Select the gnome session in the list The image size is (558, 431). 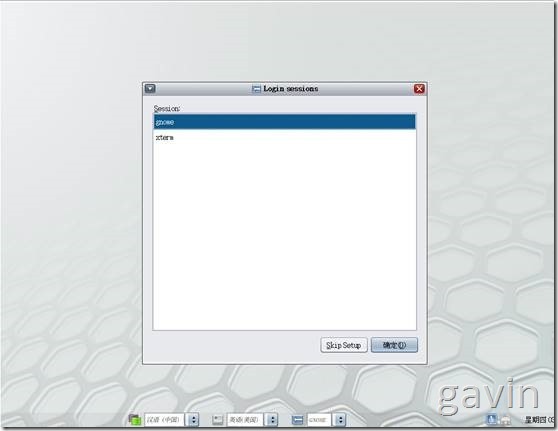(x=284, y=122)
